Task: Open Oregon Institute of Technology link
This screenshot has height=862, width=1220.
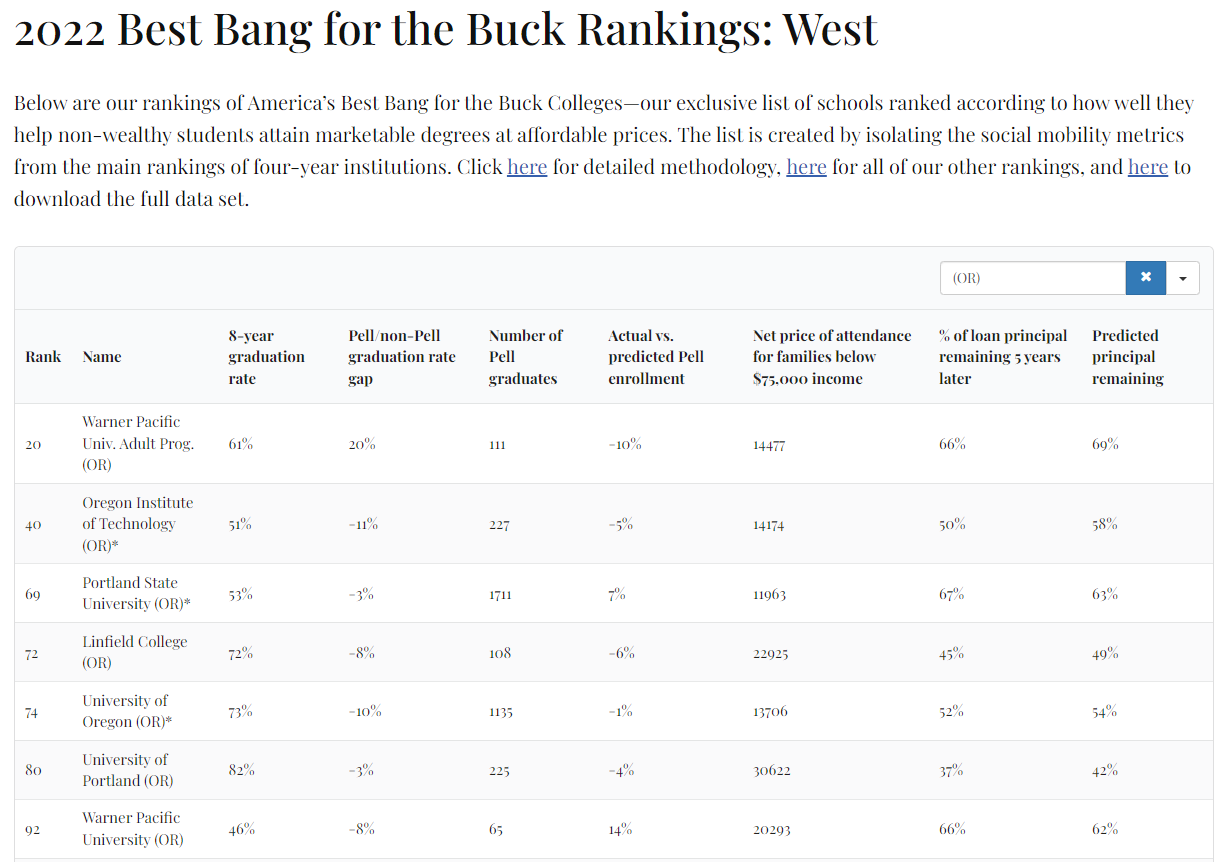Action: (137, 524)
